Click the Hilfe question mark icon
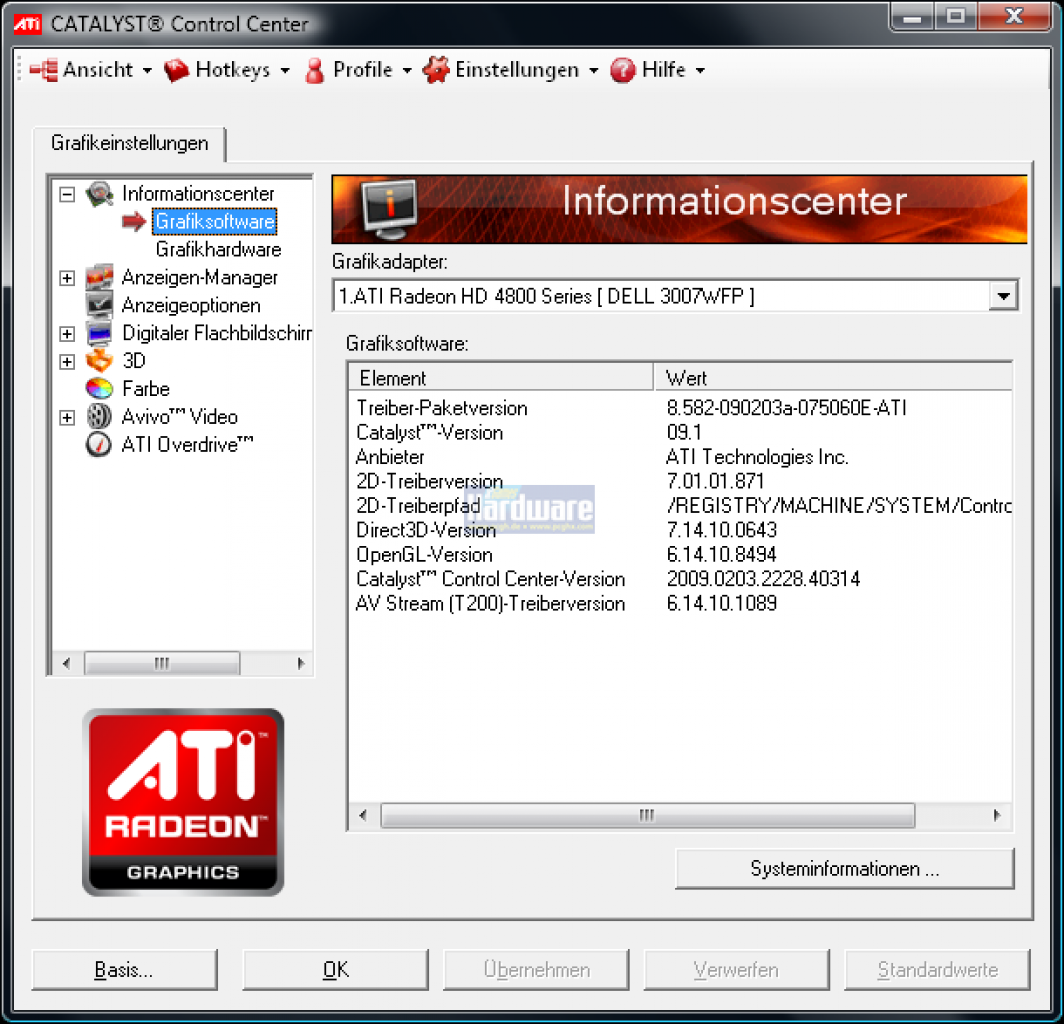 point(622,70)
